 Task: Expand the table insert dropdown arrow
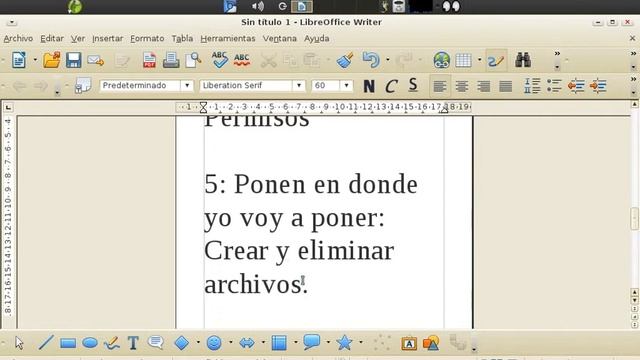pyautogui.click(x=480, y=60)
